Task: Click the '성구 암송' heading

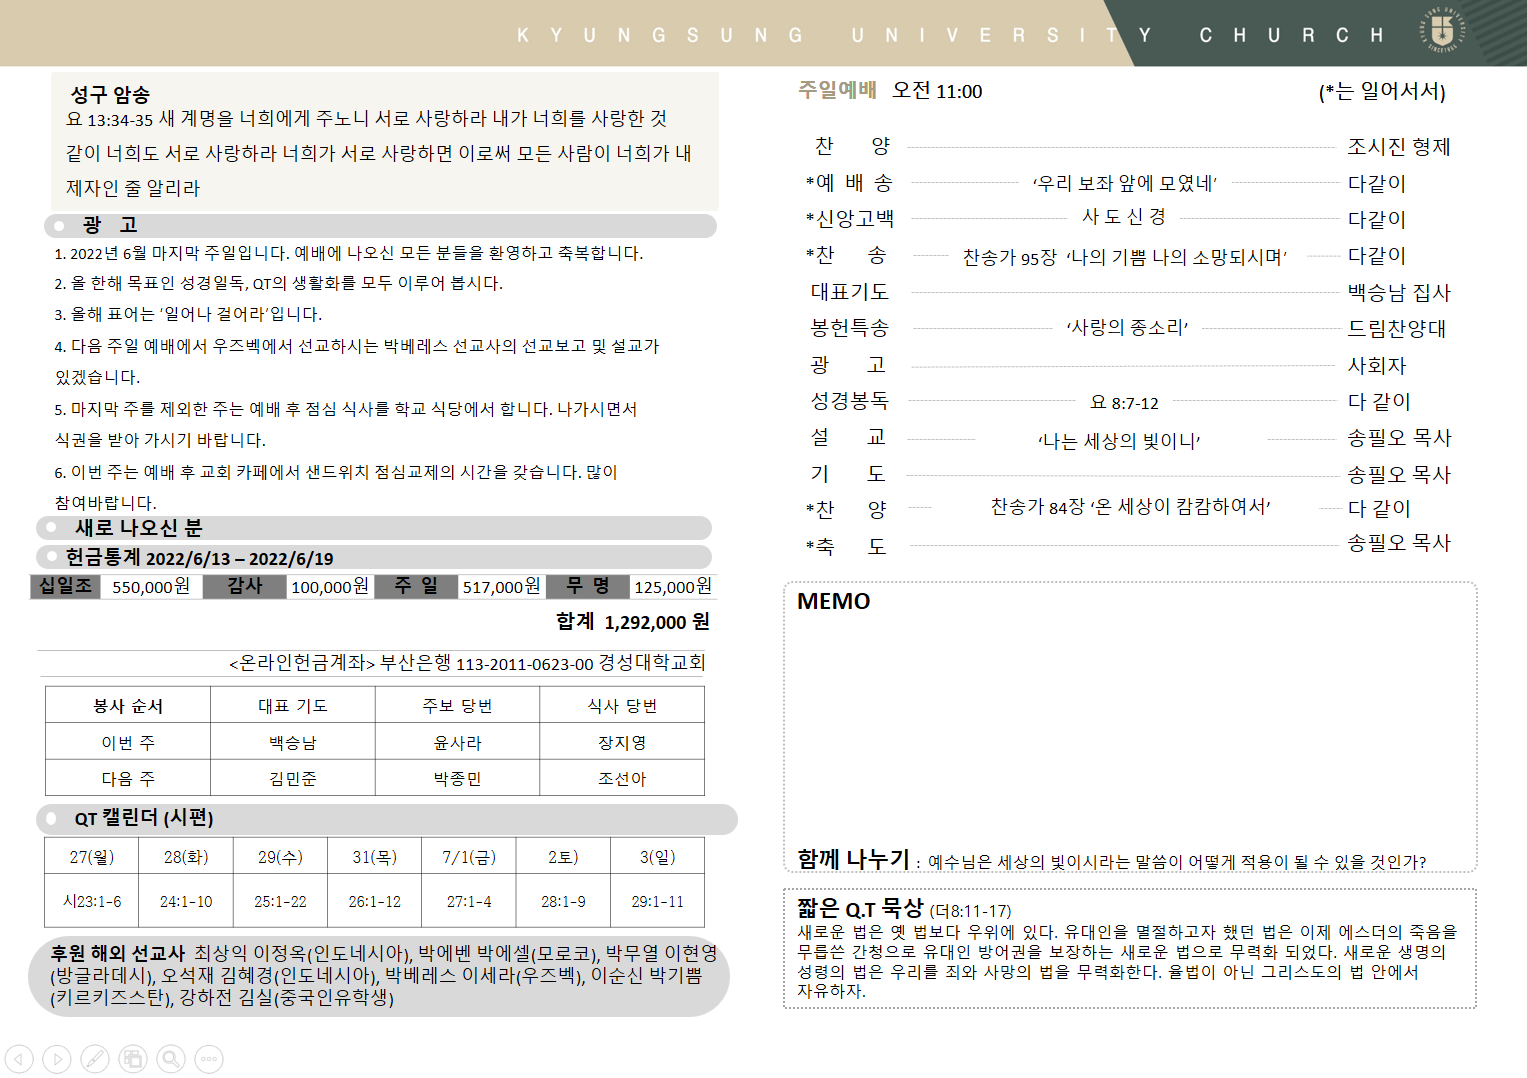Action: (x=110, y=94)
